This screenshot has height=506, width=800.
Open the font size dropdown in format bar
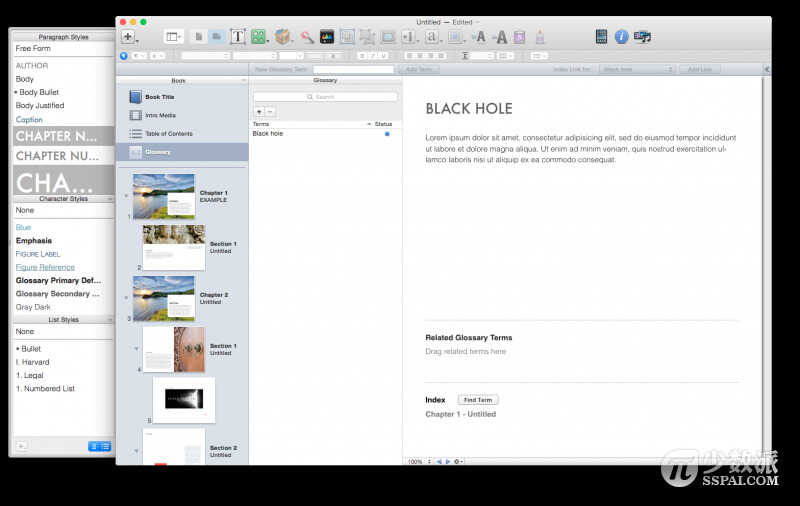(291, 56)
